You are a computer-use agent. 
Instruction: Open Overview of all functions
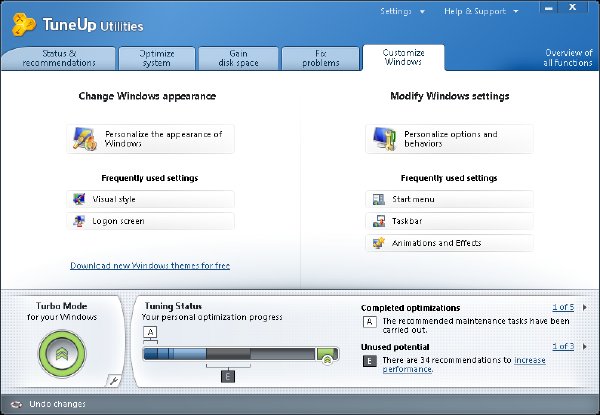click(x=568, y=58)
